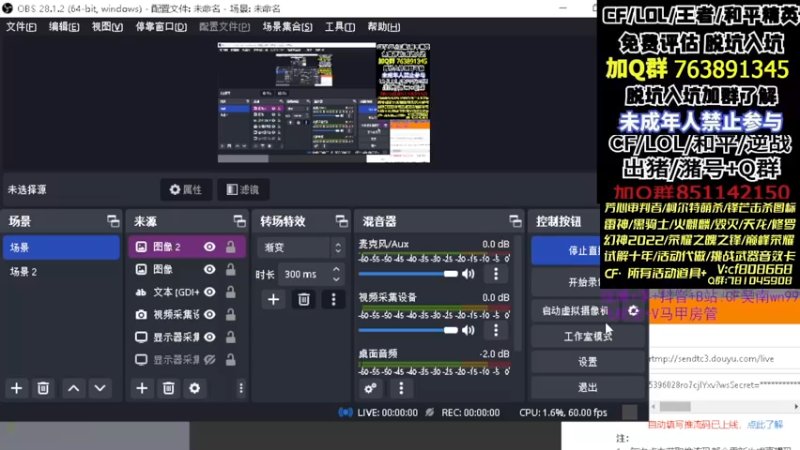800x450 pixels.
Task: Click the 停止直播 button
Action: [x=565, y=250]
